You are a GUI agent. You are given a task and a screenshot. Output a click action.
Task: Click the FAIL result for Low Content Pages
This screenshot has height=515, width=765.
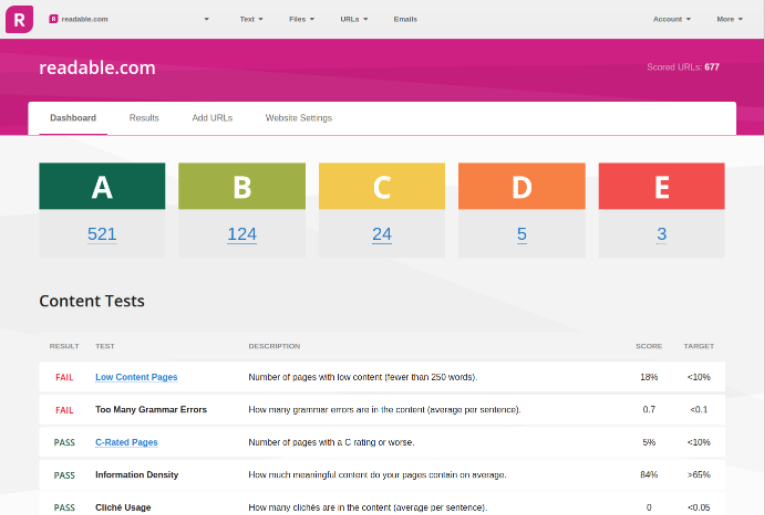pos(64,377)
